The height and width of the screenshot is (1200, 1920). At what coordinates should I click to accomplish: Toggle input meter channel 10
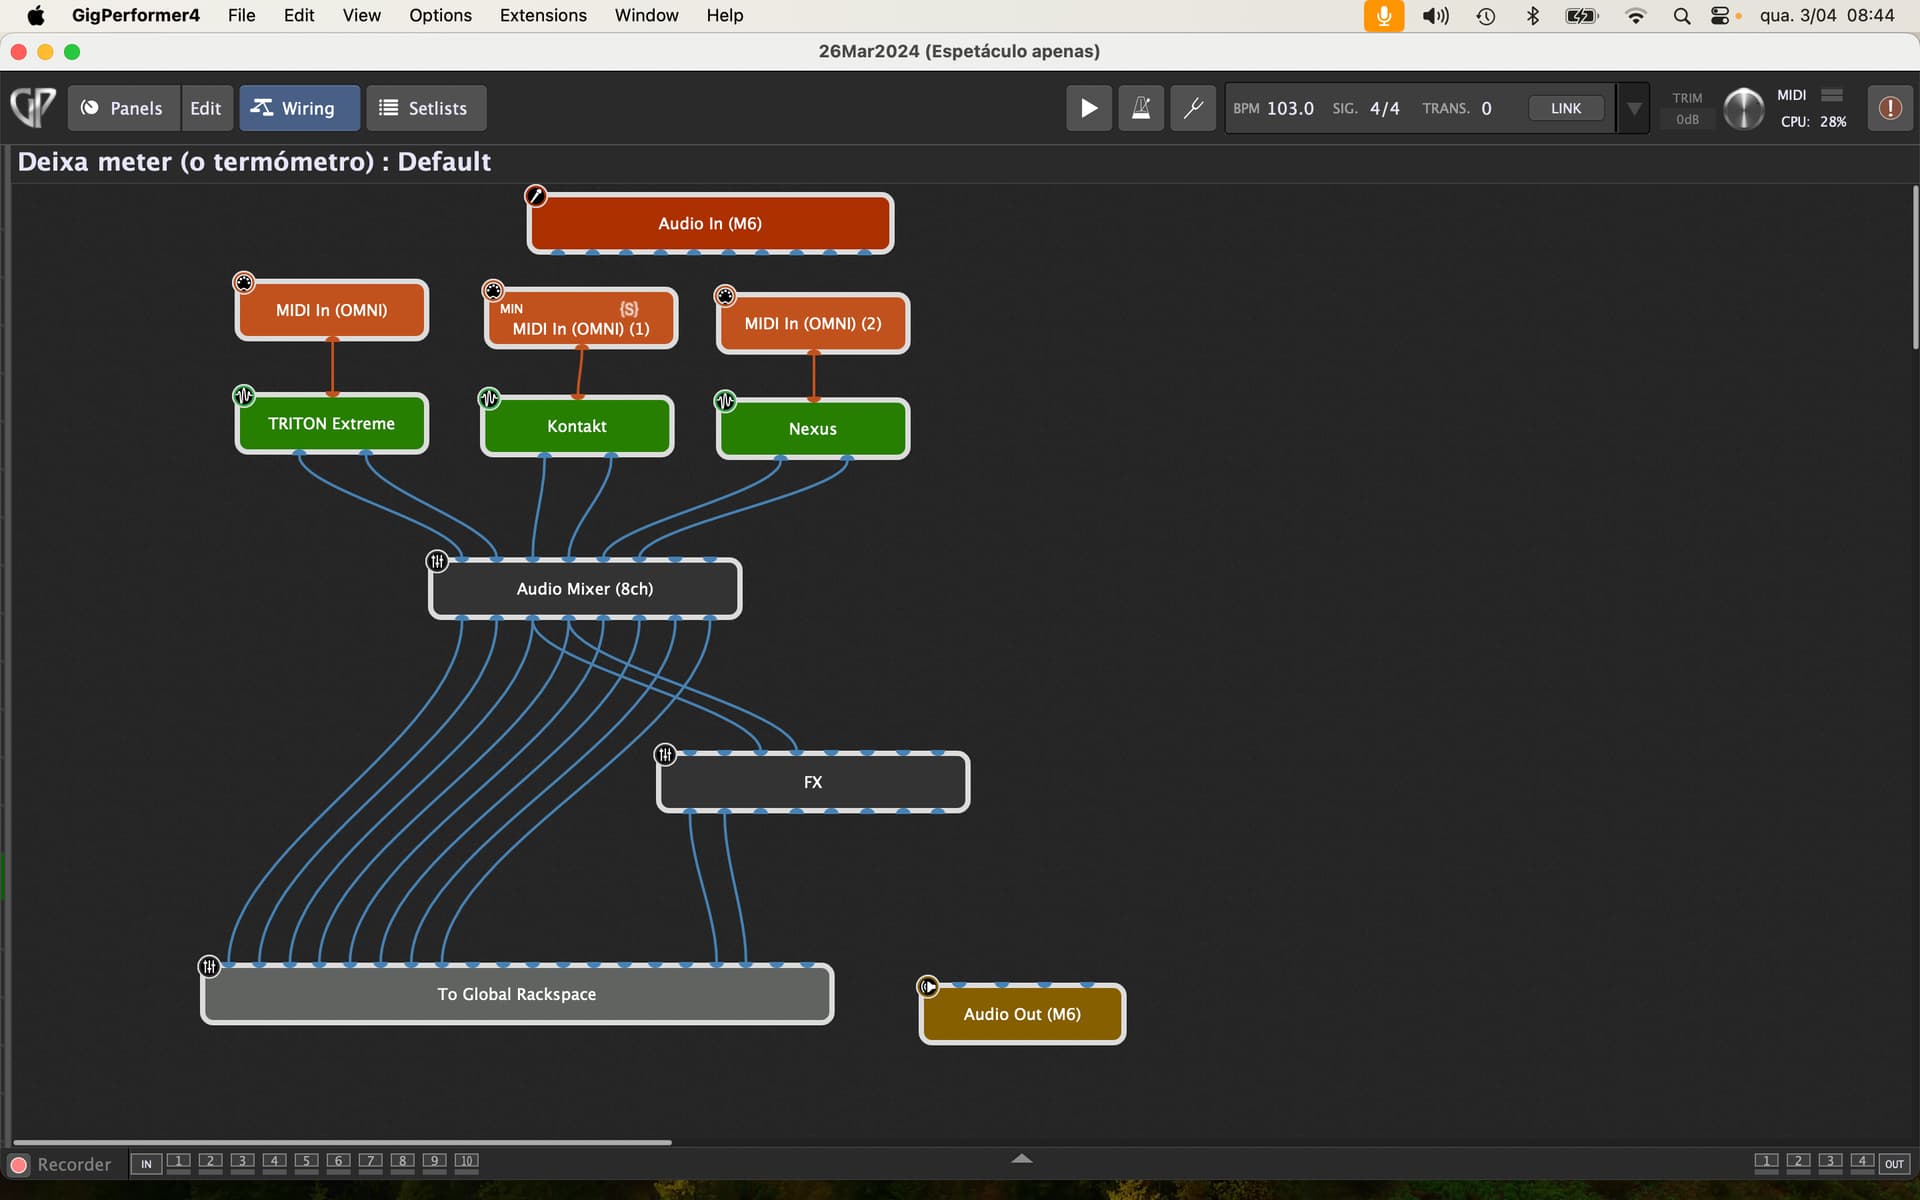coord(467,1162)
